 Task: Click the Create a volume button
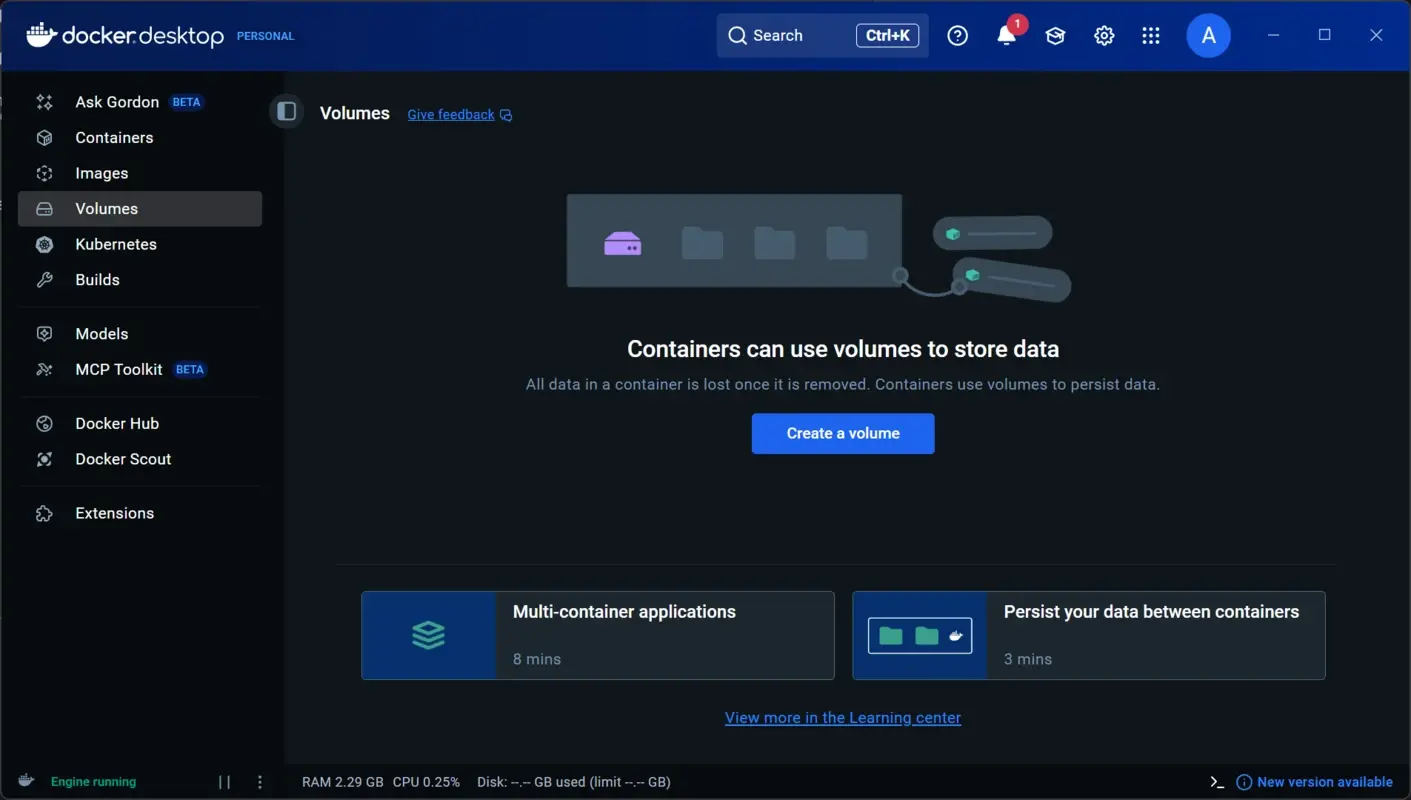tap(842, 433)
